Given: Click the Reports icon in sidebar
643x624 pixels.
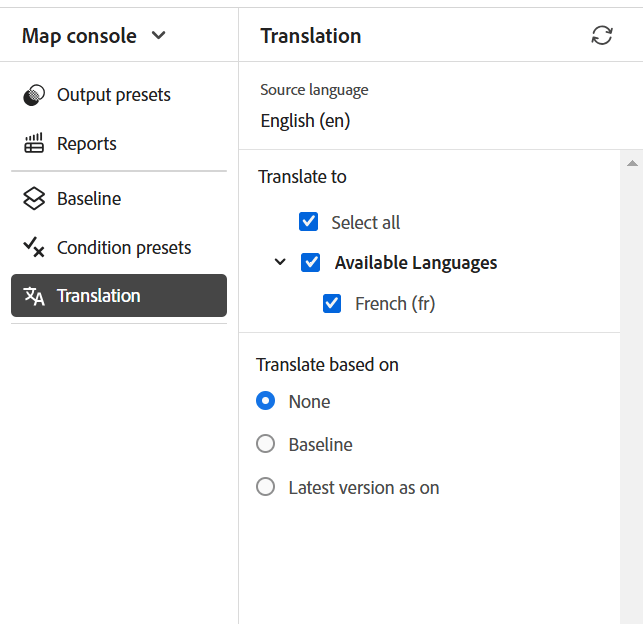Looking at the screenshot, I should click(34, 144).
